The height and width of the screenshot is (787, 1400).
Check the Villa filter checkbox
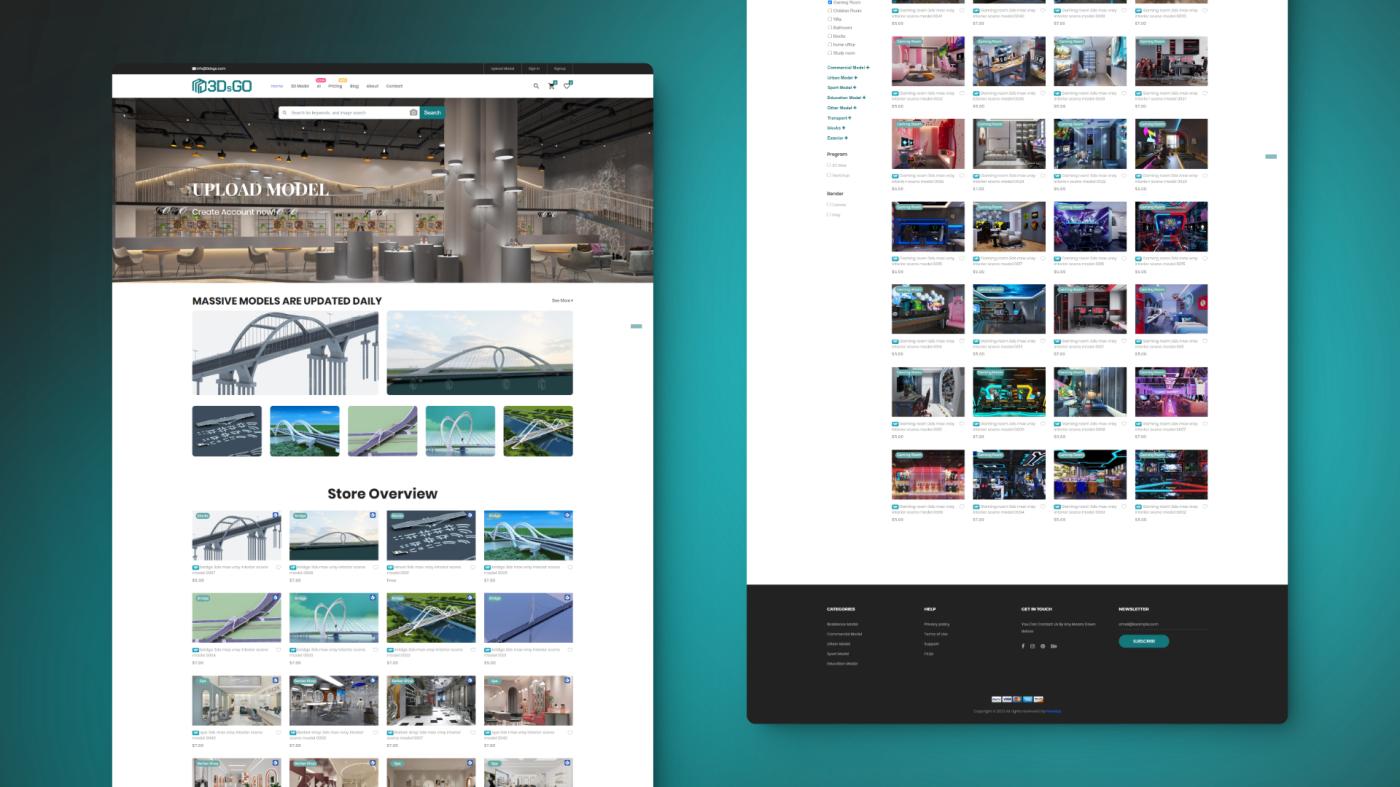830,19
